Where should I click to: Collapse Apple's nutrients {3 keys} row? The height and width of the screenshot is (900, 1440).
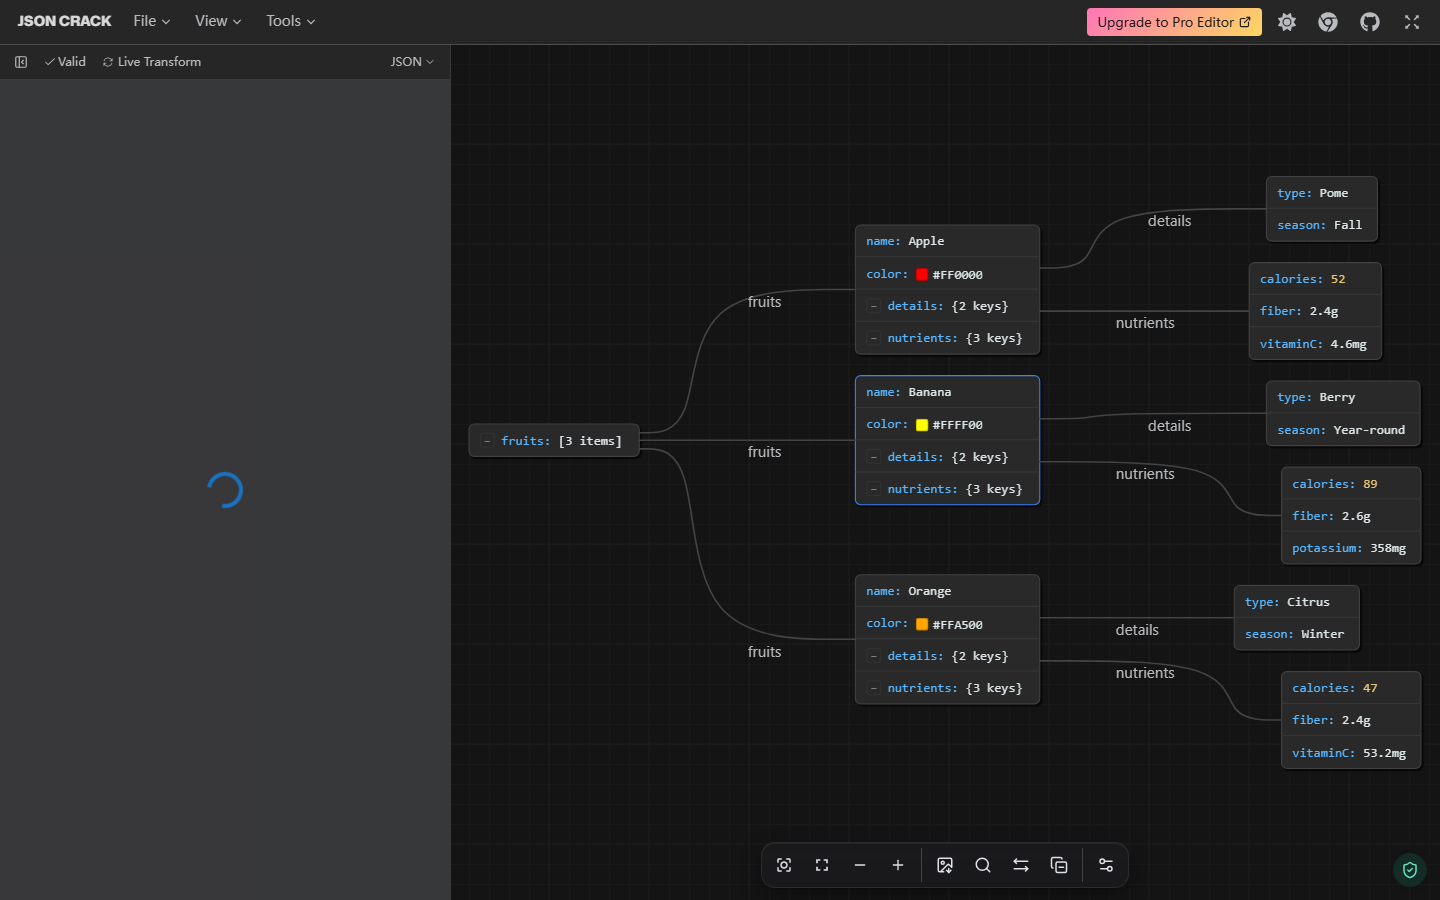[x=874, y=338]
